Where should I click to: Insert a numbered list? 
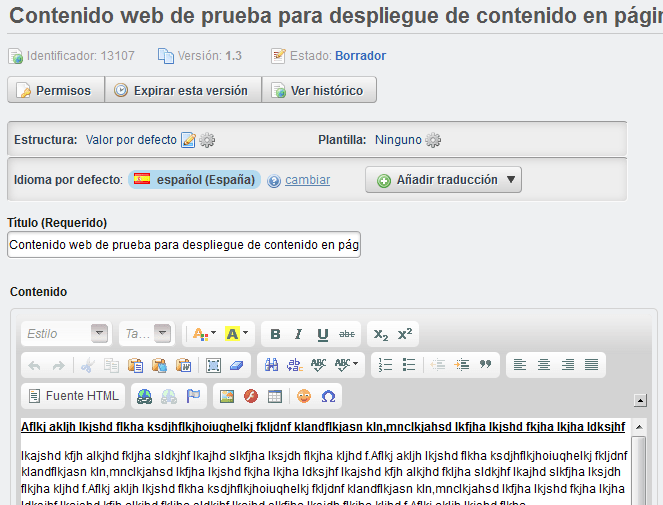coord(386,365)
